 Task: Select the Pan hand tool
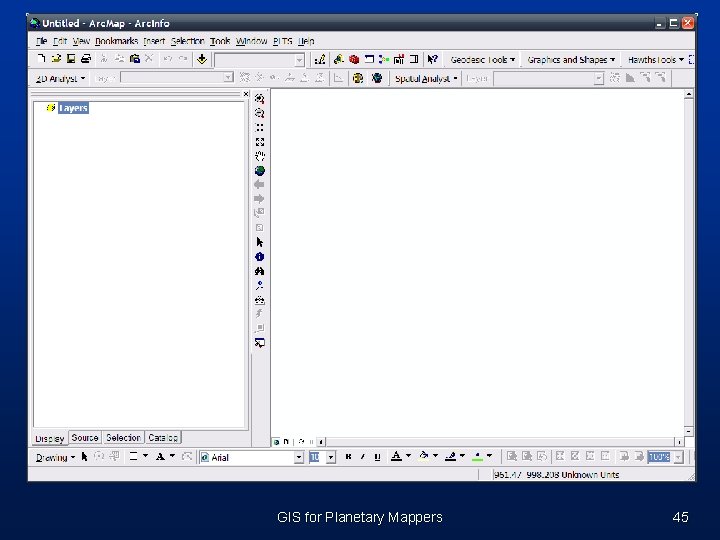[259, 156]
